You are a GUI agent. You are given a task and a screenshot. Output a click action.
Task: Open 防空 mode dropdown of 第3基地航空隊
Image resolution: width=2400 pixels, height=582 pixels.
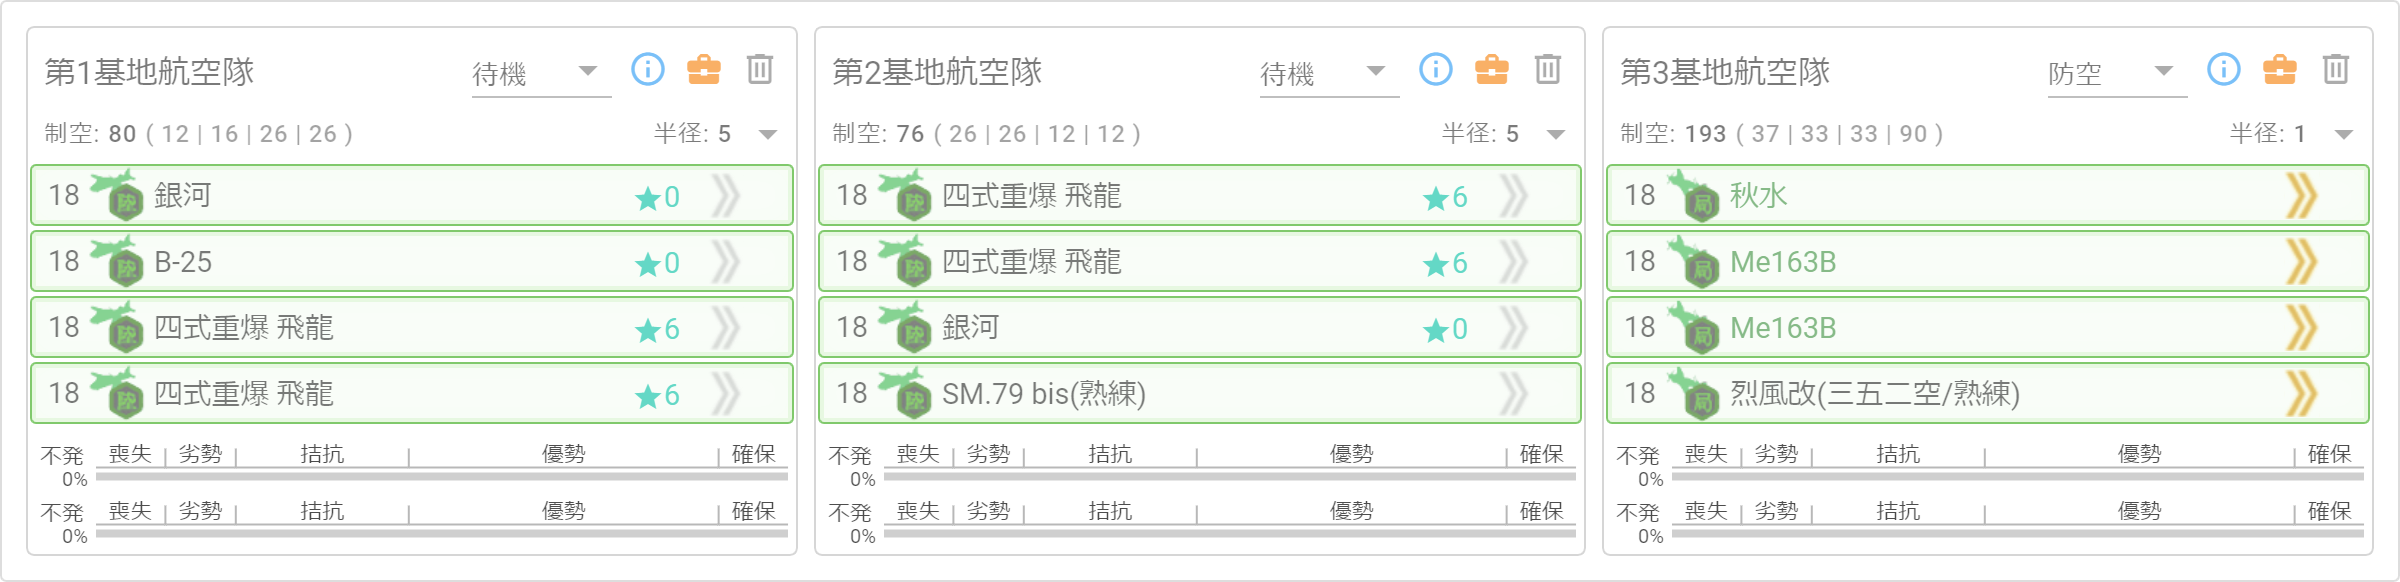[2117, 73]
